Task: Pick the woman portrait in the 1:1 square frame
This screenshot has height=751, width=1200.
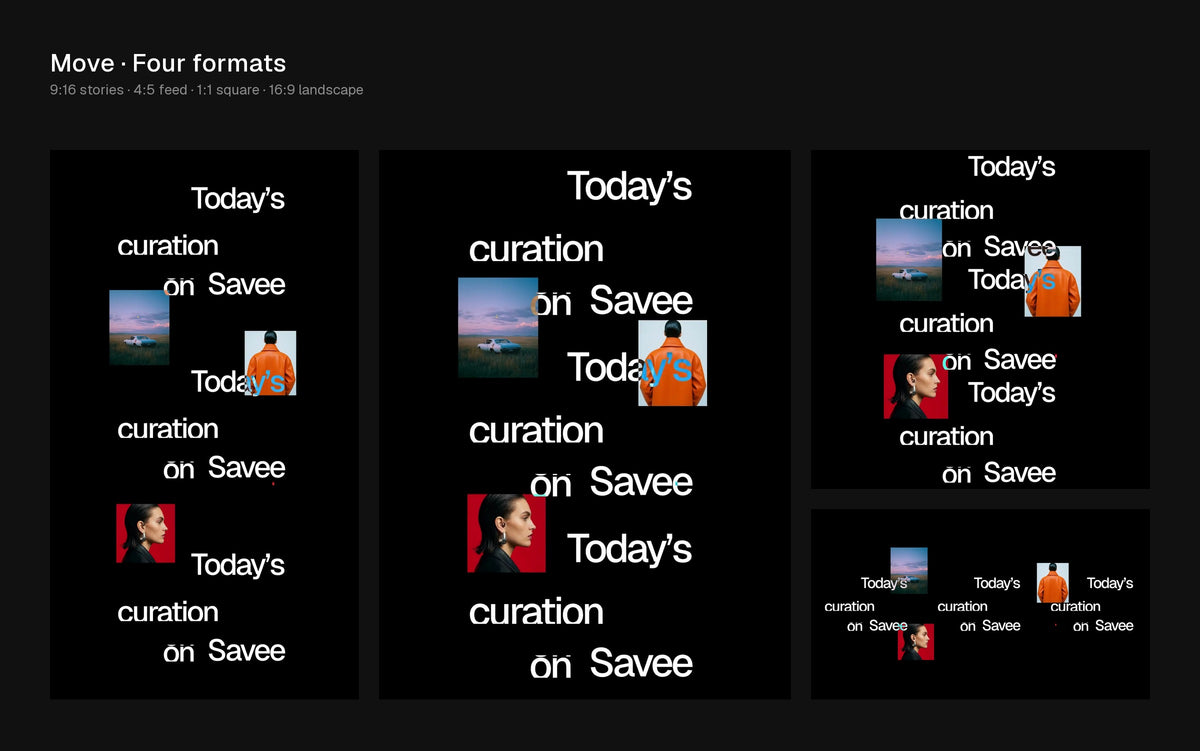Action: point(916,386)
